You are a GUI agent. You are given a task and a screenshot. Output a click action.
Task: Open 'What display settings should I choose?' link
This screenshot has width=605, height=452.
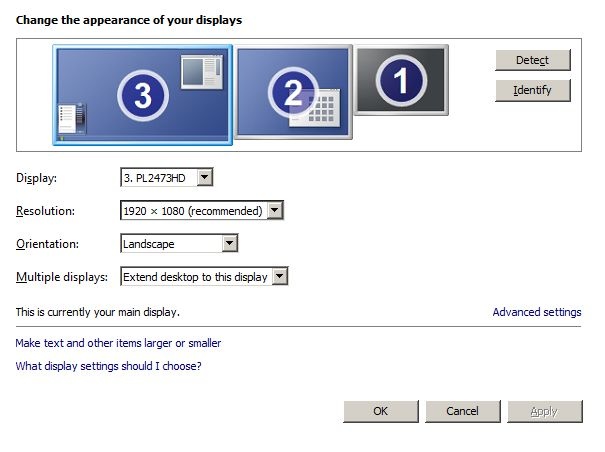pyautogui.click(x=108, y=366)
